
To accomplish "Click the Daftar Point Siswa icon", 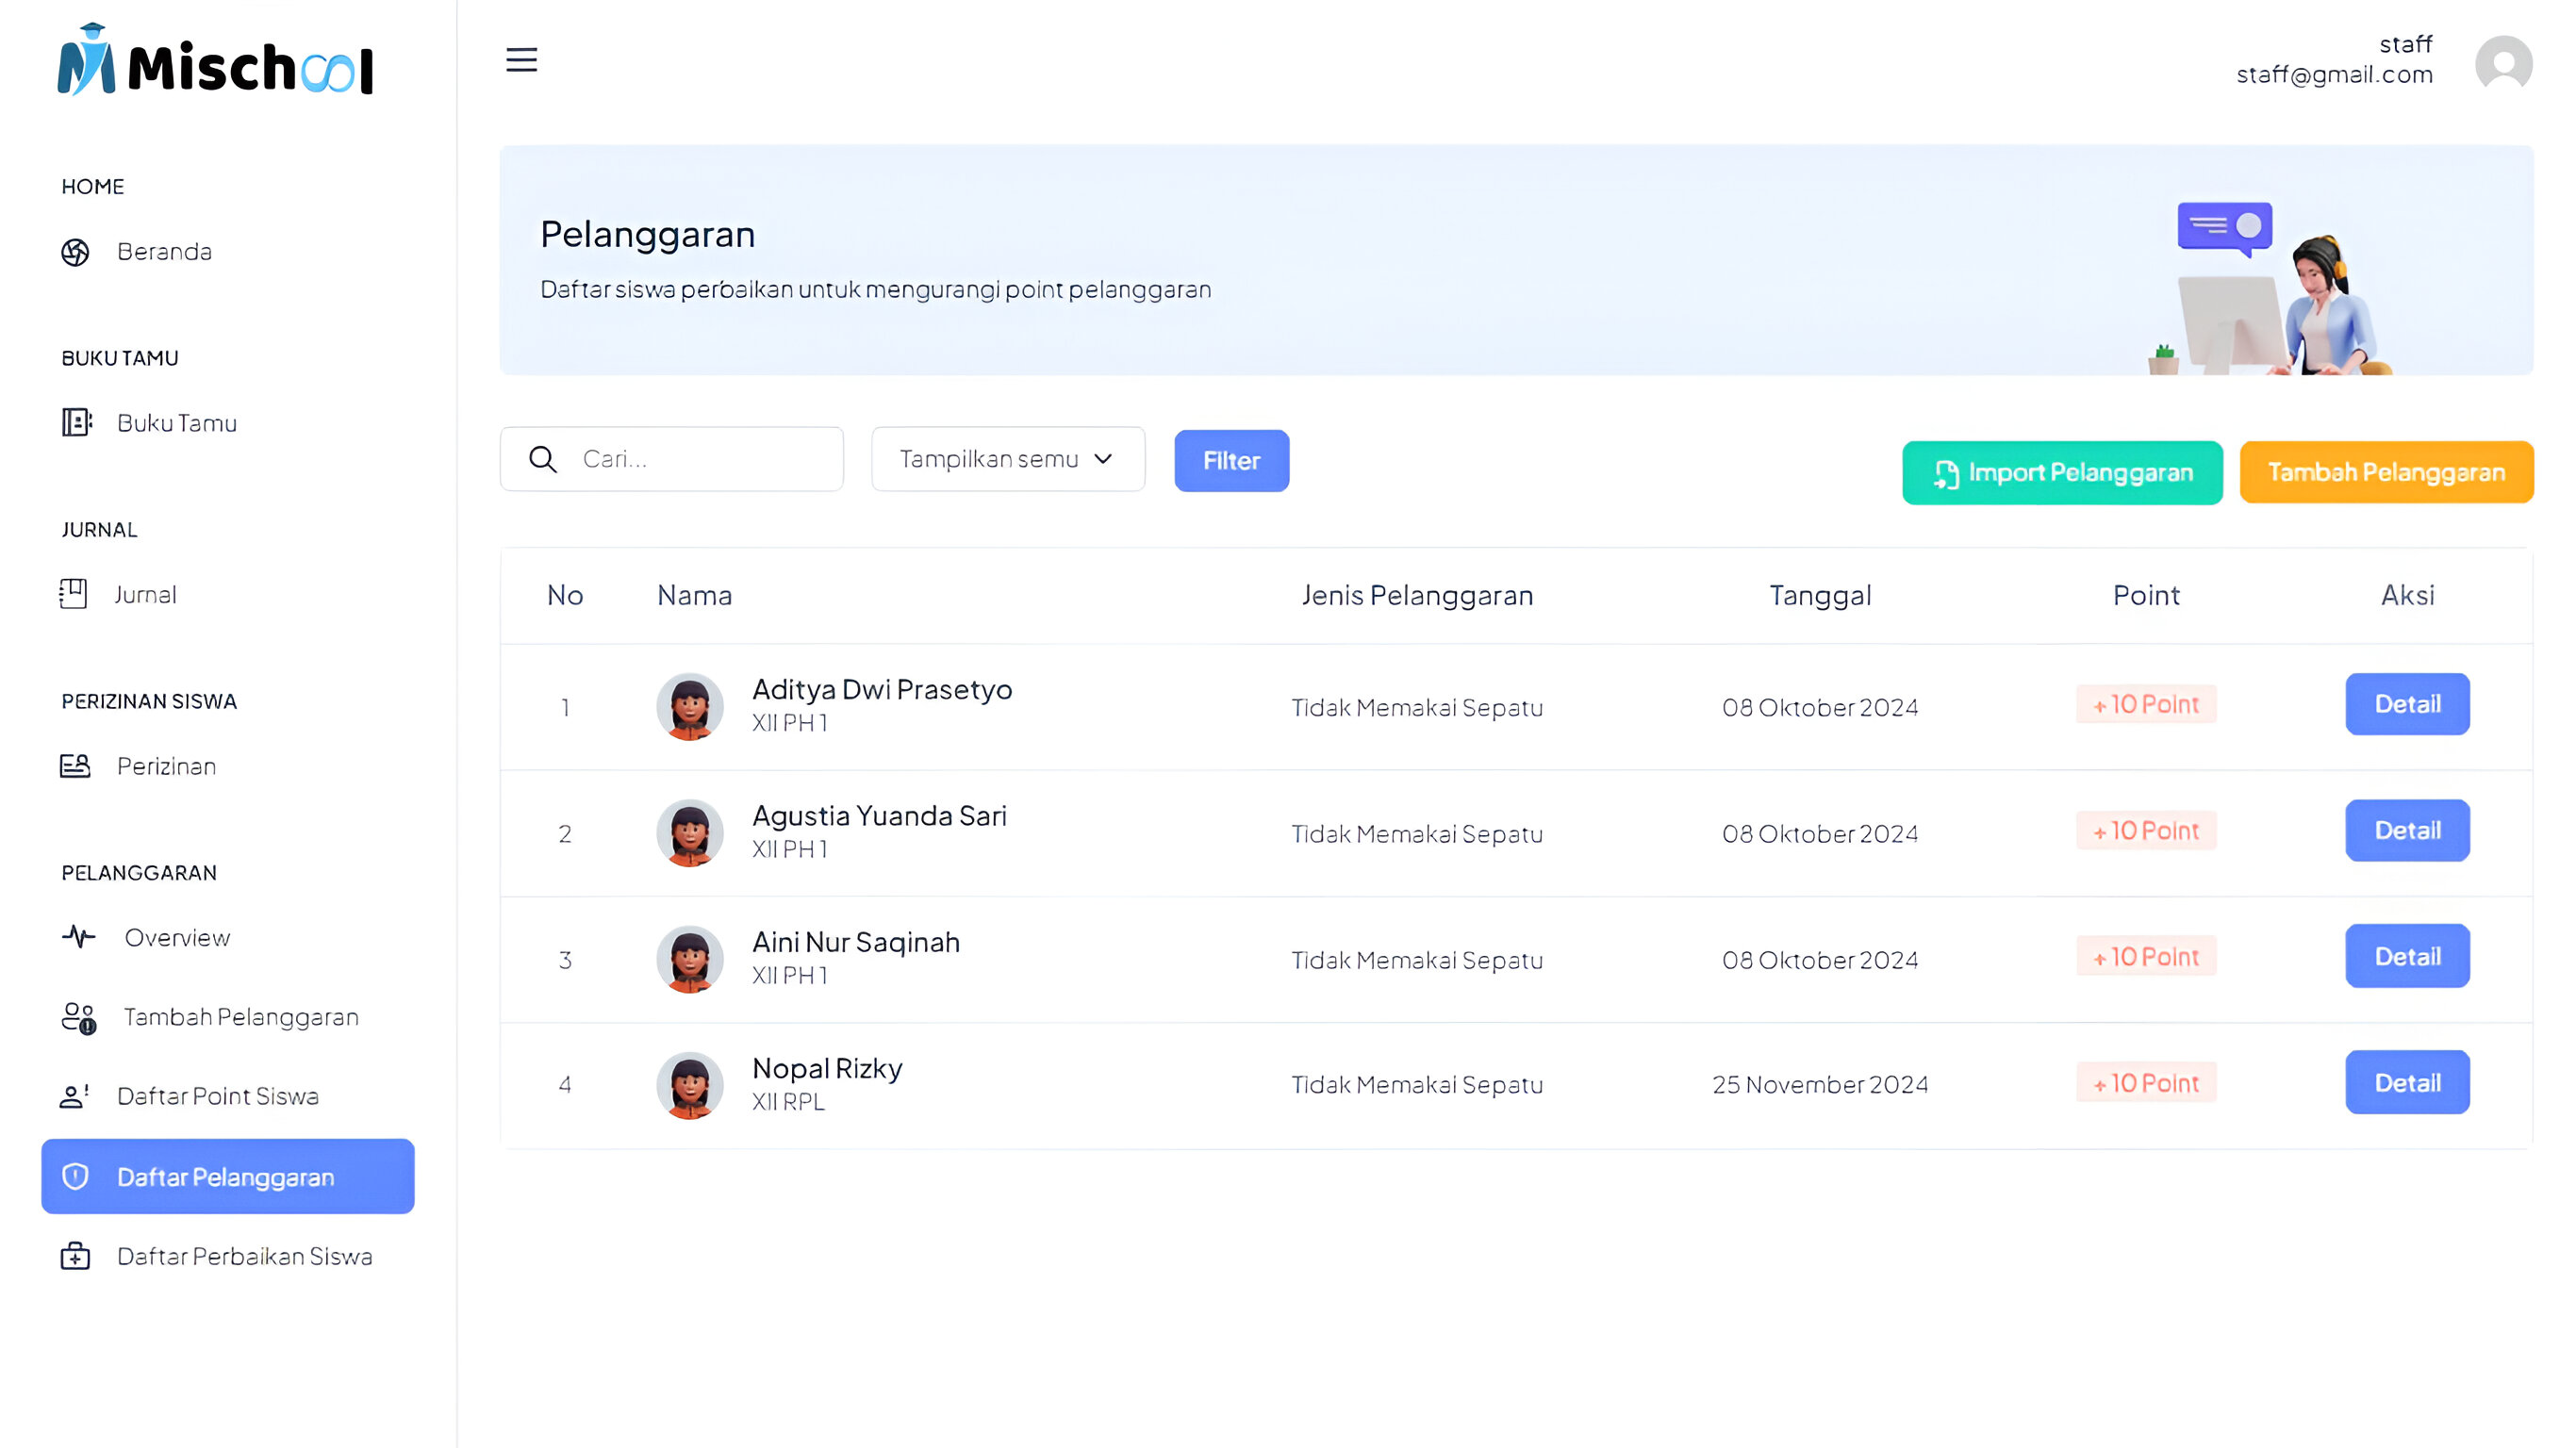I will pos(75,1096).
